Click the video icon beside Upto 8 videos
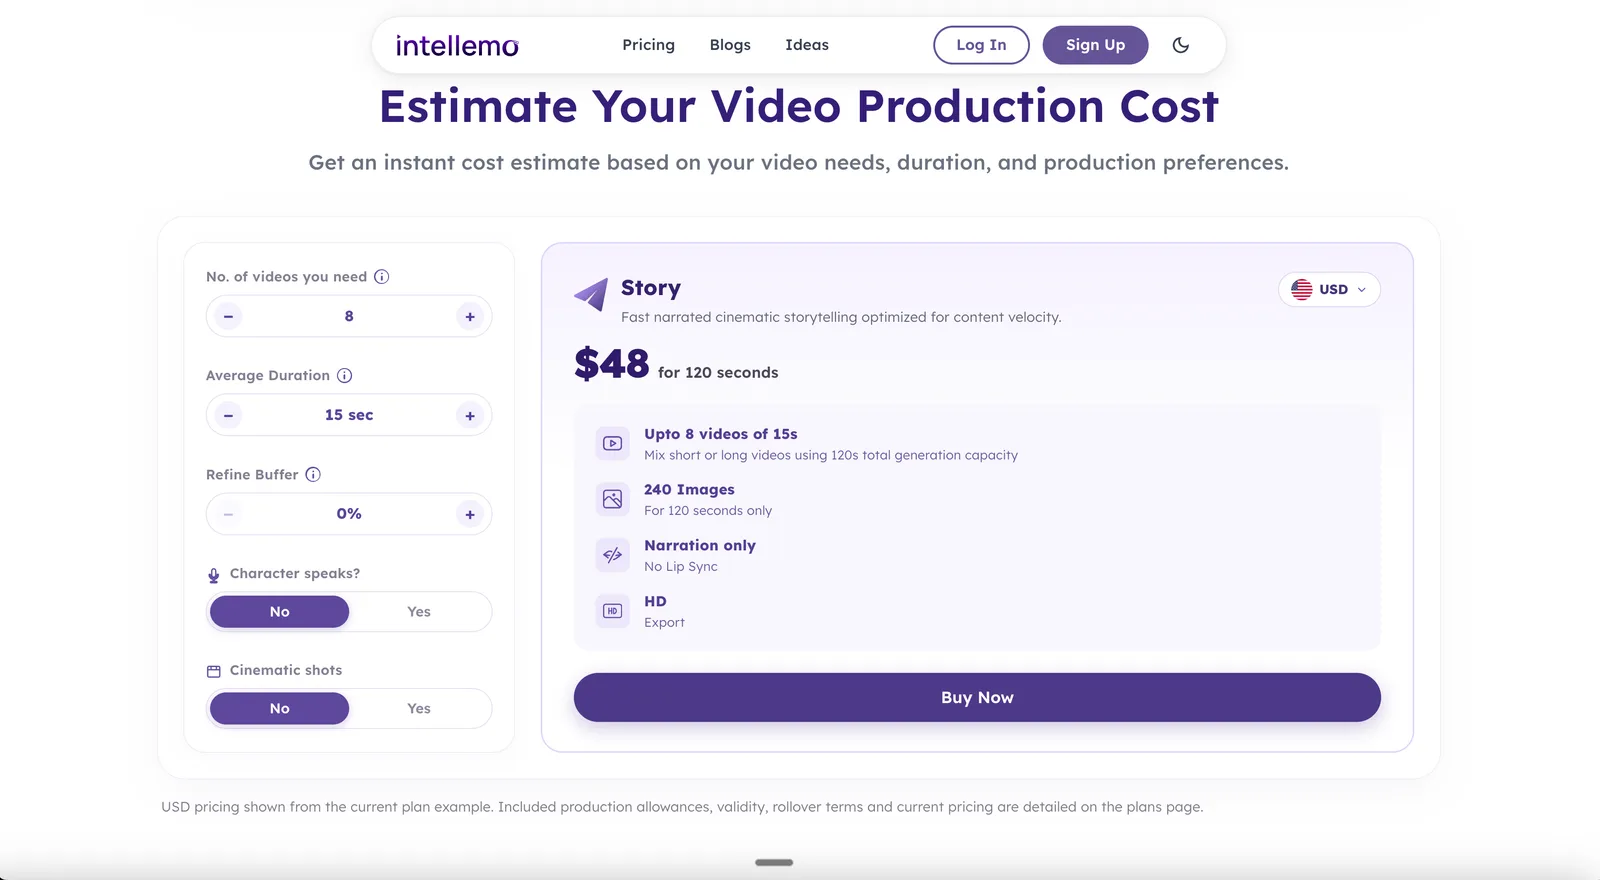Viewport: 1600px width, 880px height. coord(613,443)
